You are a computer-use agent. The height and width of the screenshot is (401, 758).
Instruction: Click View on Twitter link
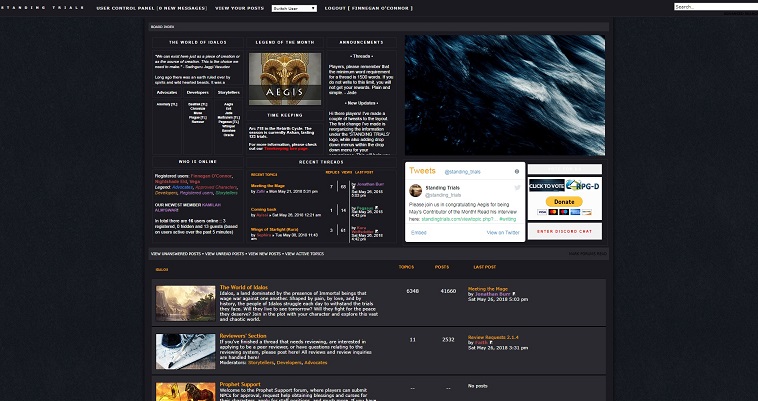503,233
